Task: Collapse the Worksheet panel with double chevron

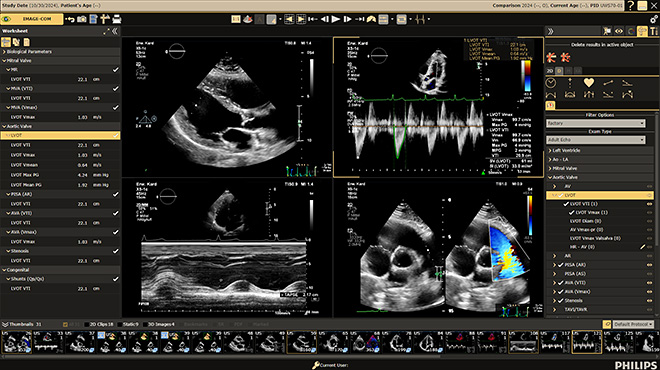Action: pos(115,31)
